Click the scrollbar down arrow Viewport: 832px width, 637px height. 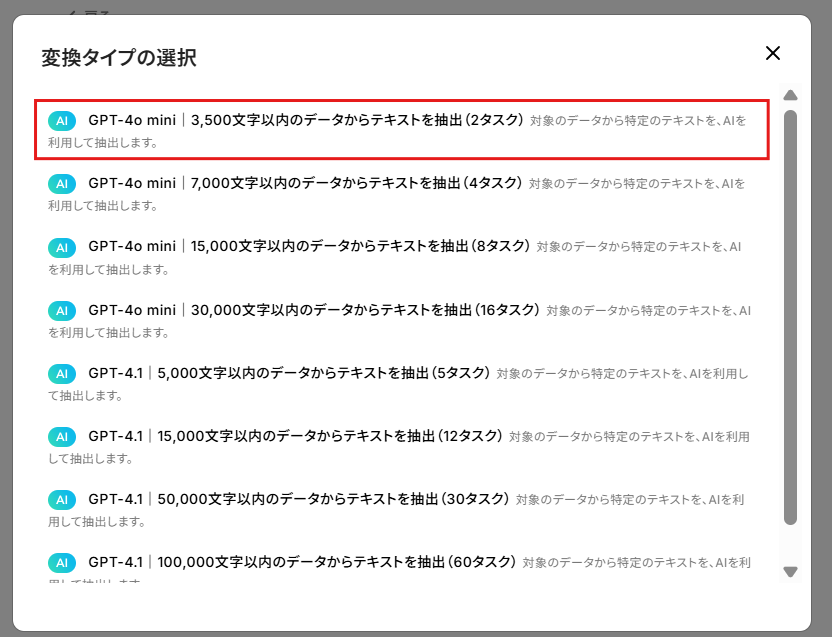(x=791, y=572)
